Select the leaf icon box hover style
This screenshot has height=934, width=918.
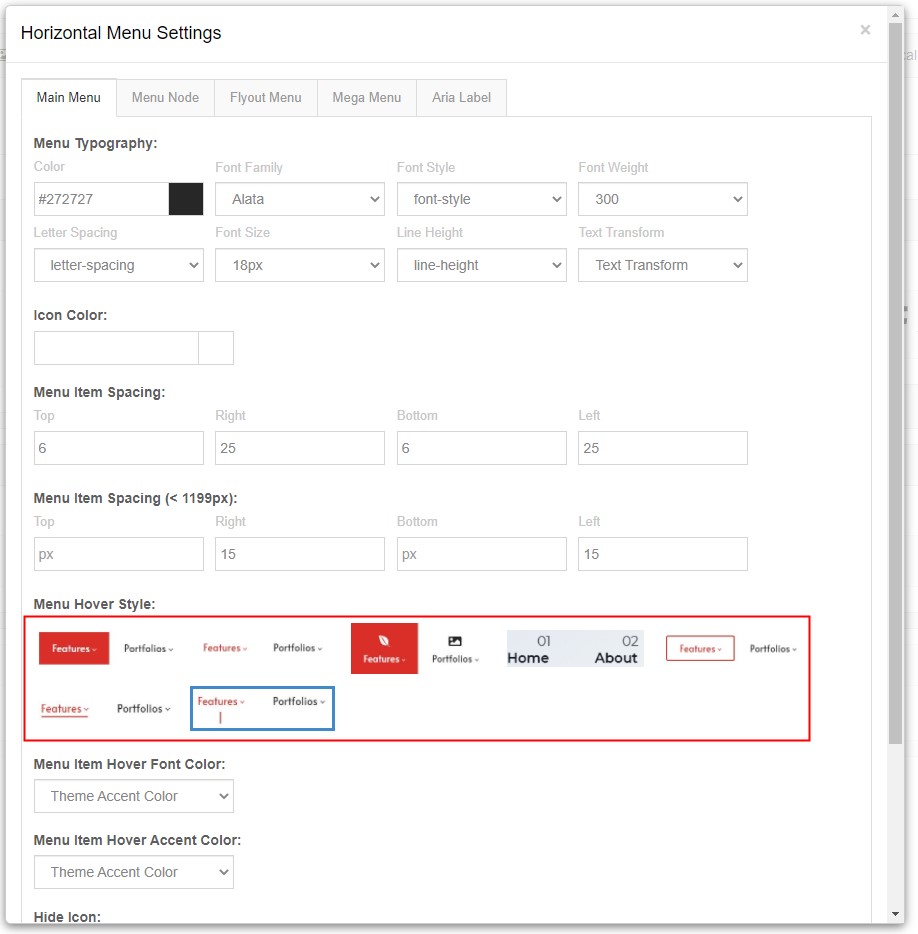click(417, 648)
